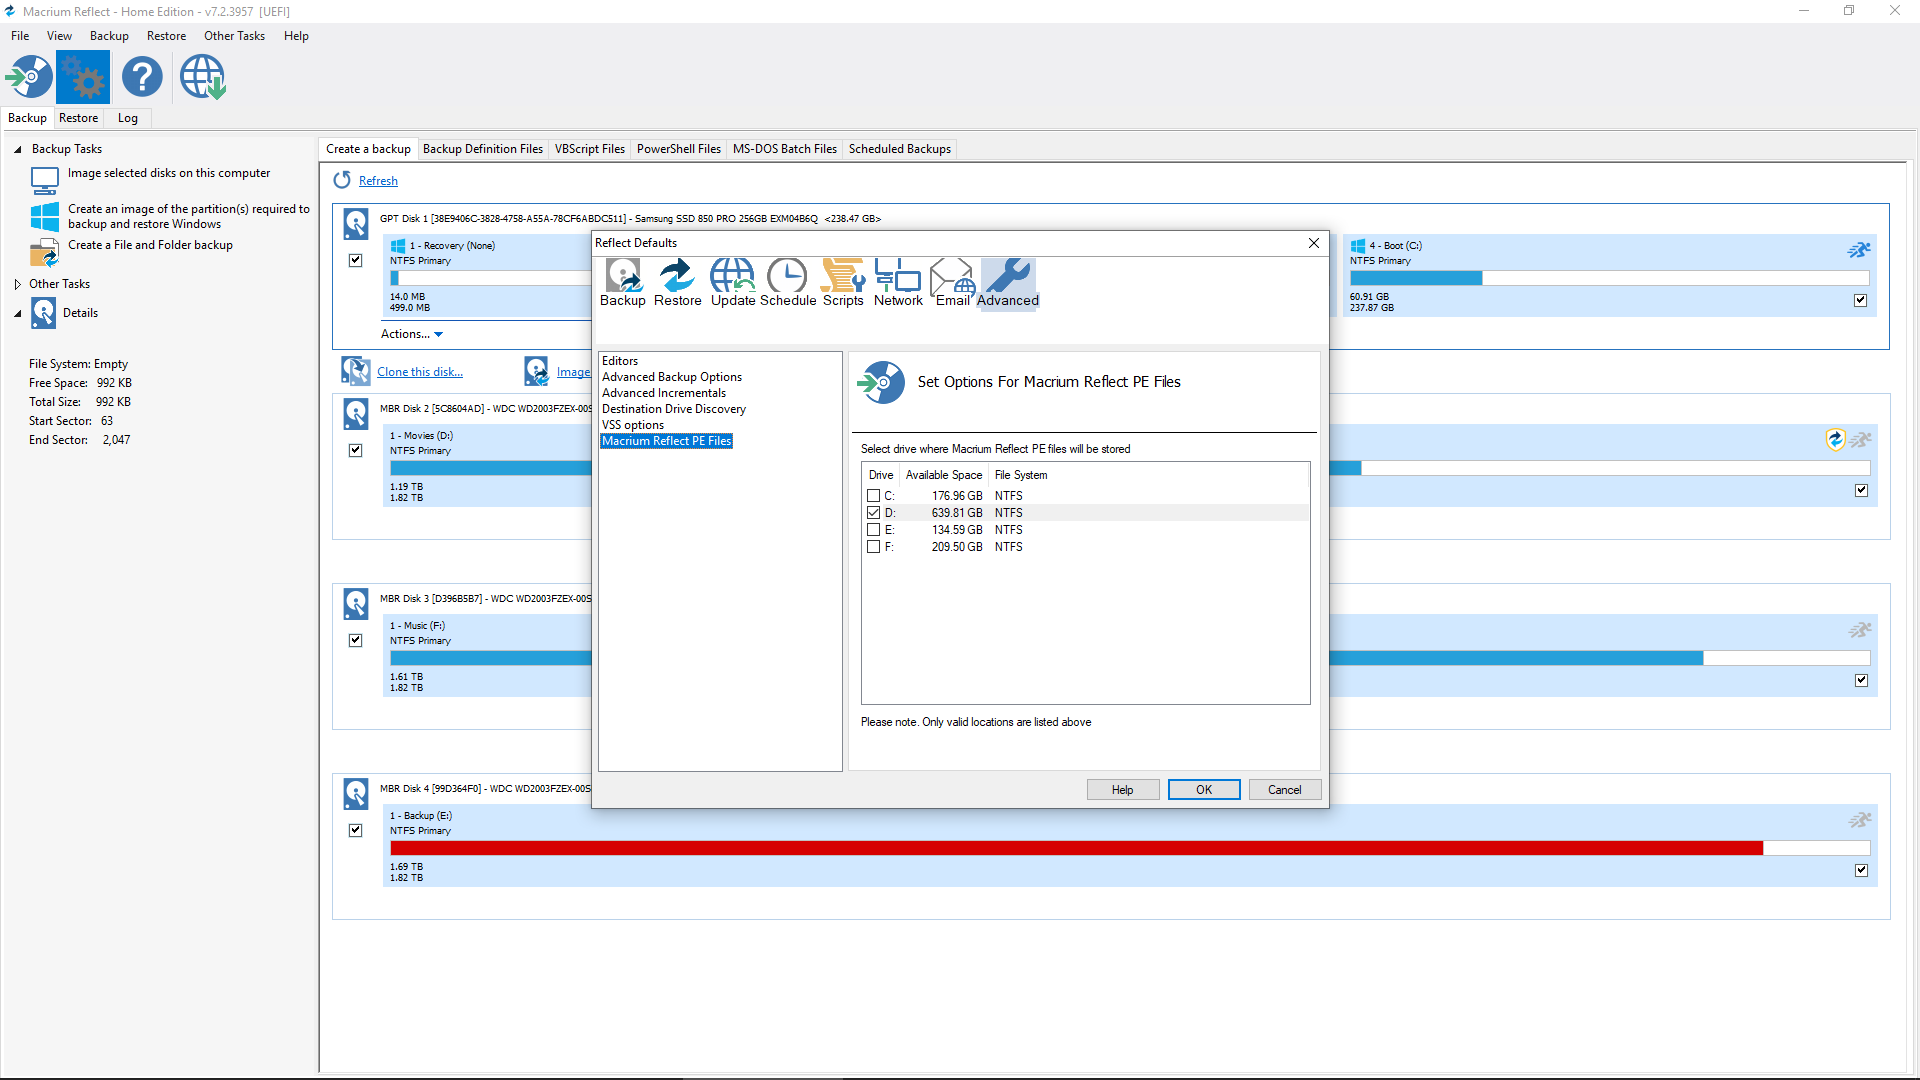1920x1080 pixels.
Task: Click the globe download icon in toolbar
Action: 202,77
